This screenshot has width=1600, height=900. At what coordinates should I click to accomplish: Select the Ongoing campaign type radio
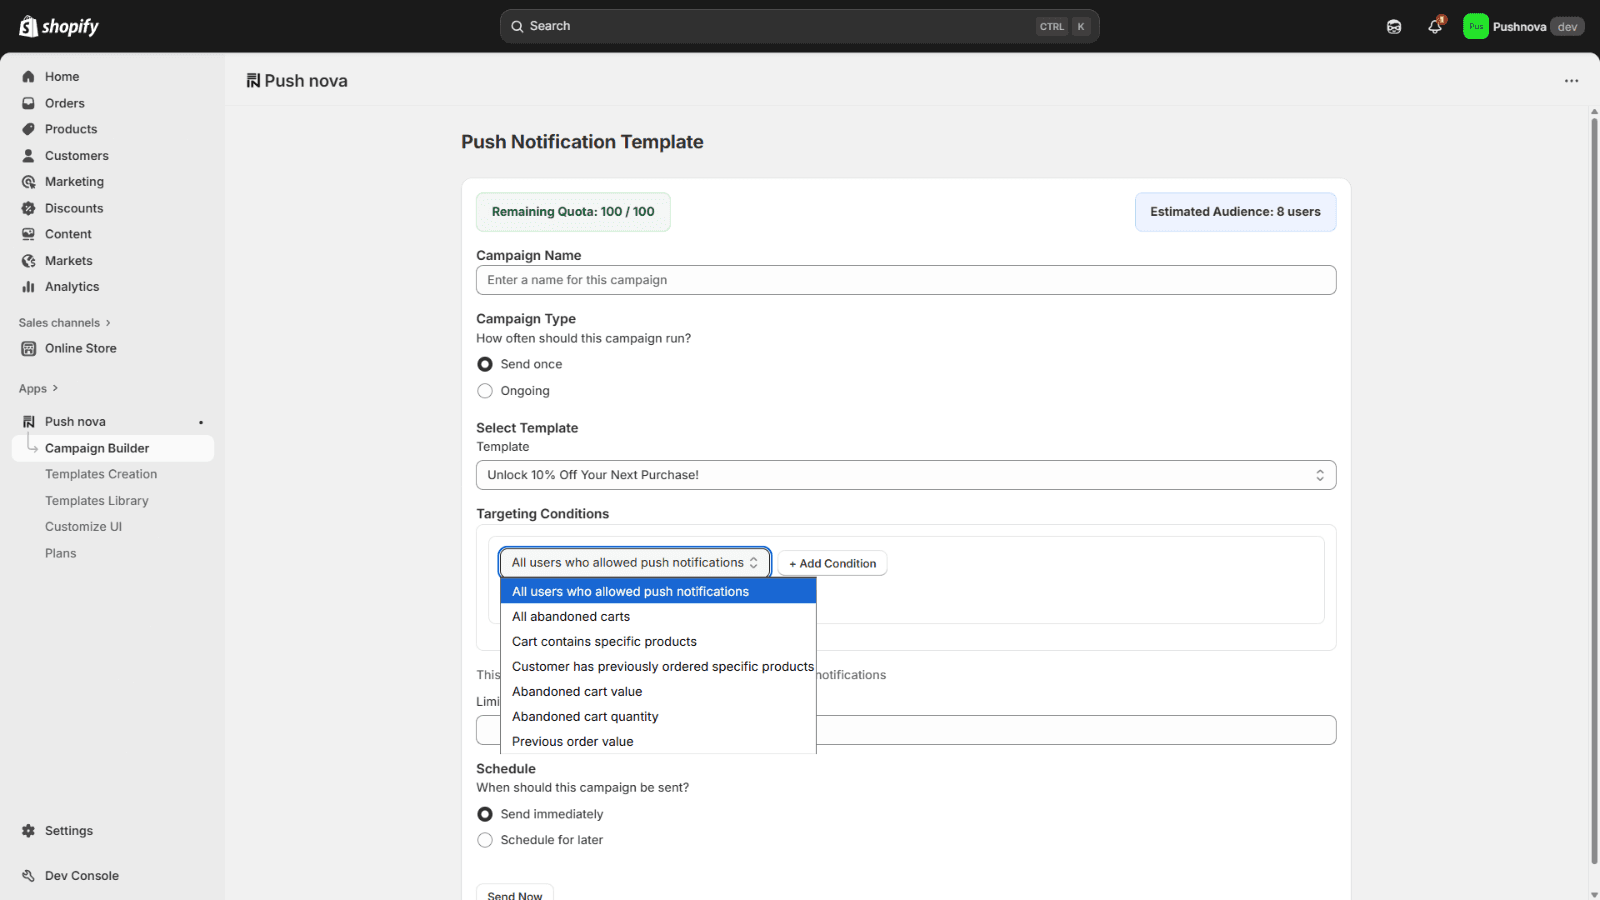click(485, 391)
